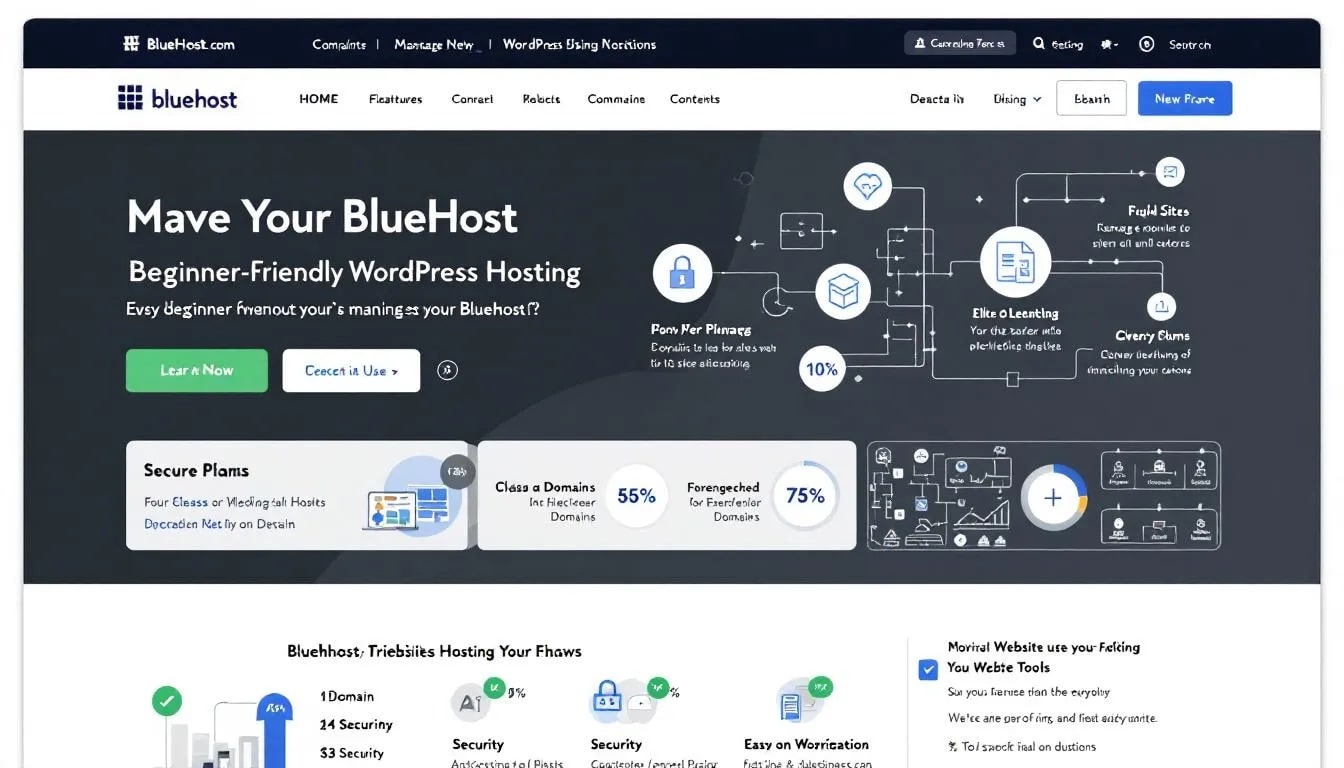Click the Docraden Net ily on Desaln link

tap(219, 524)
